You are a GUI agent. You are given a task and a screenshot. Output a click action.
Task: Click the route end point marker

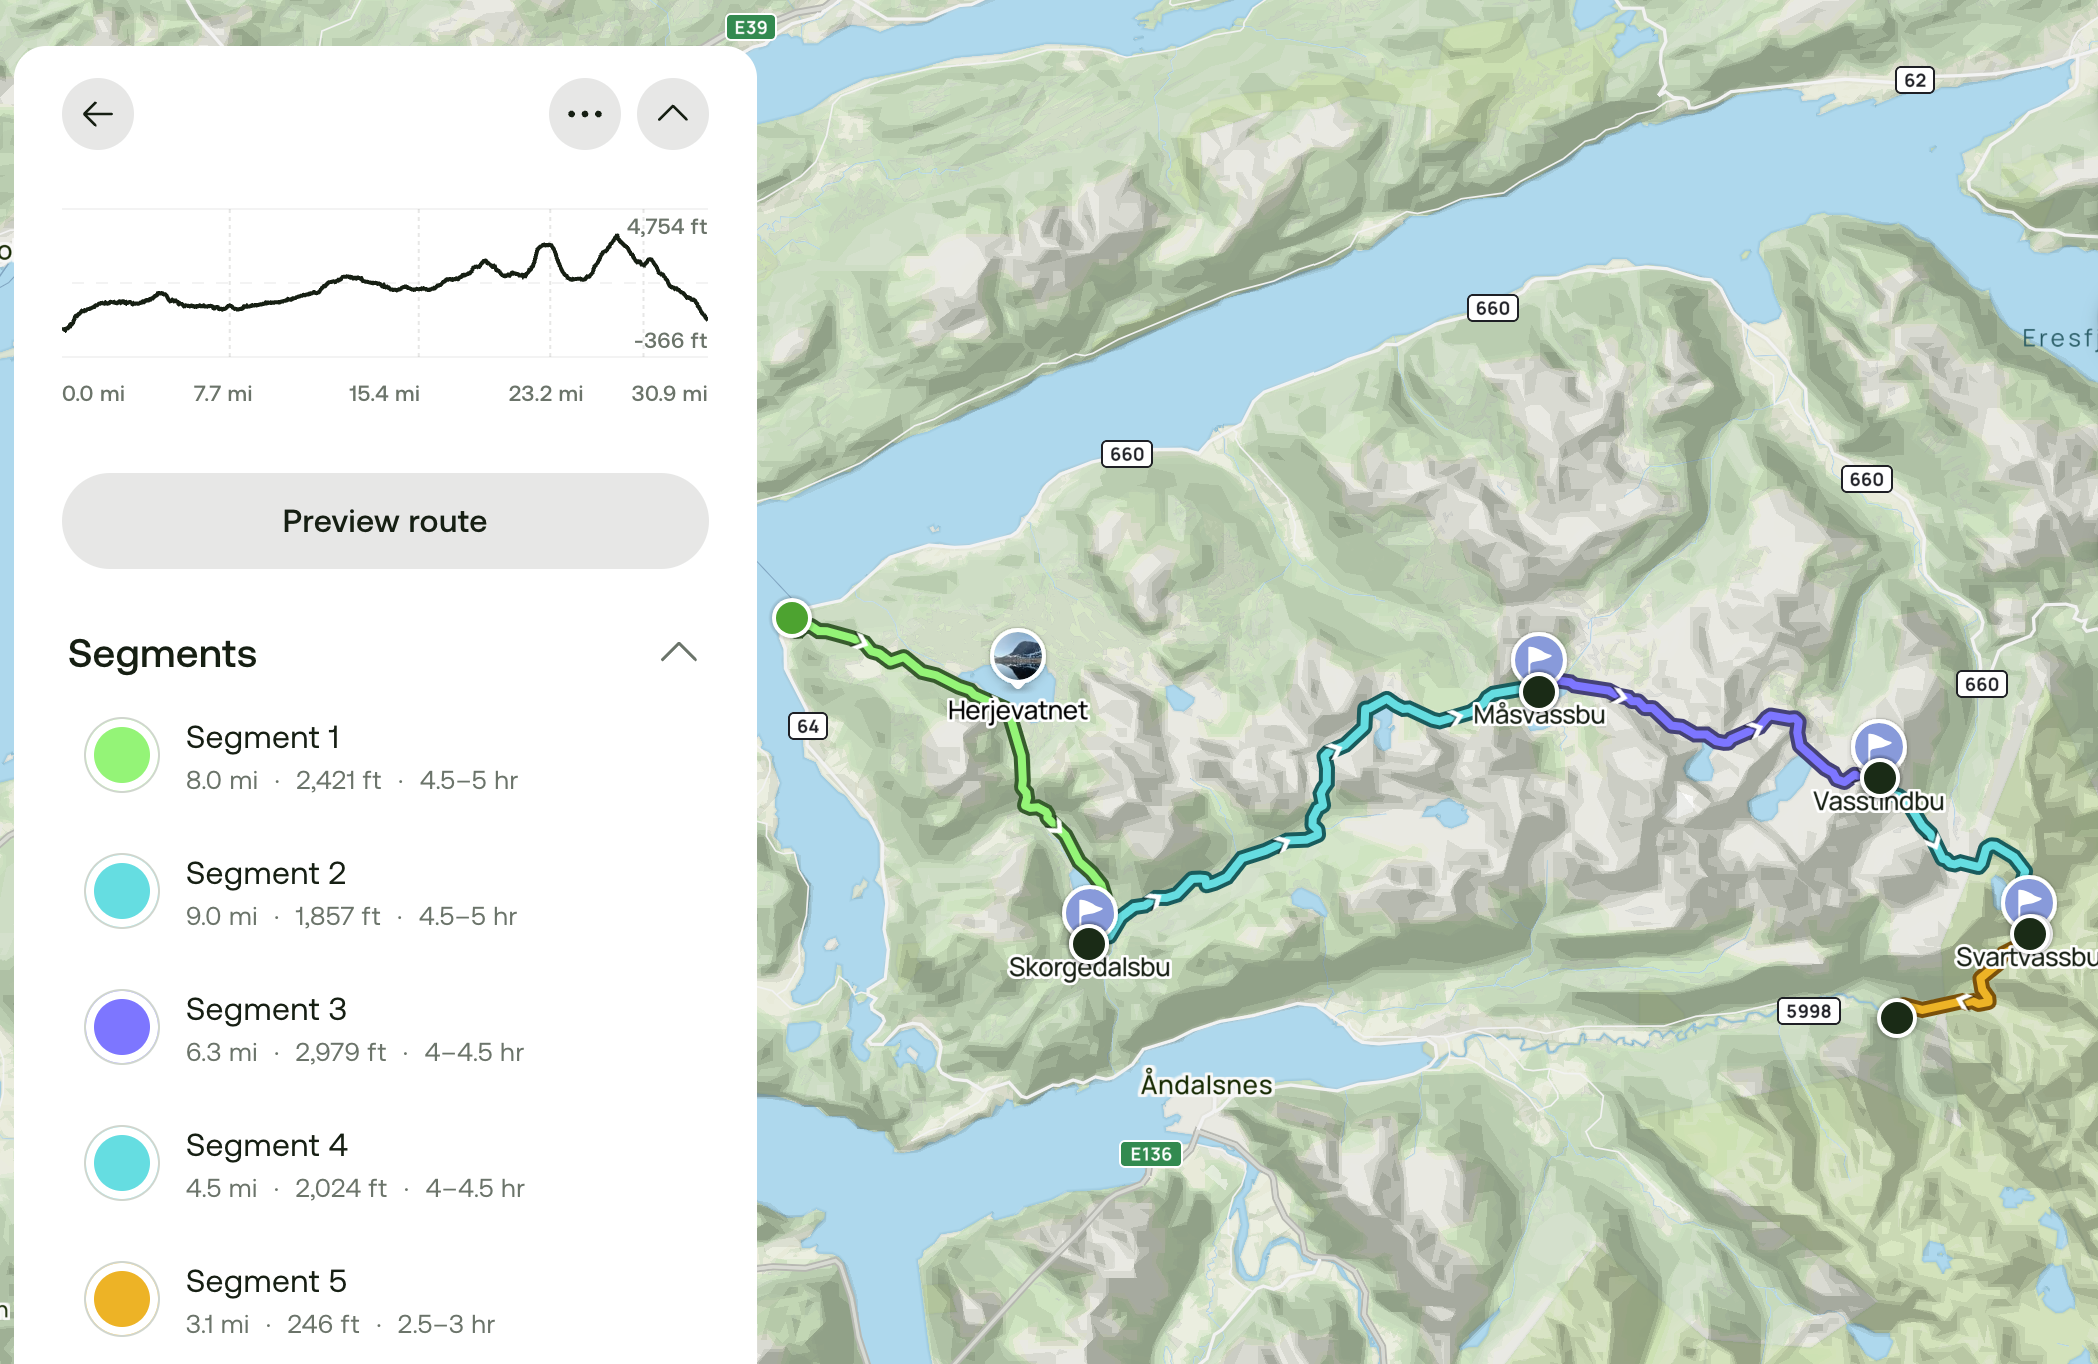coord(1897,1018)
